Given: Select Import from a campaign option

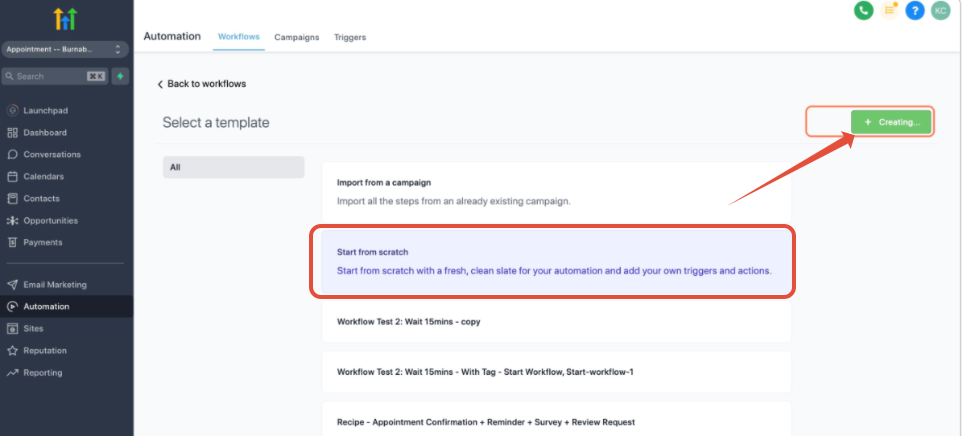Looking at the screenshot, I should coord(555,191).
